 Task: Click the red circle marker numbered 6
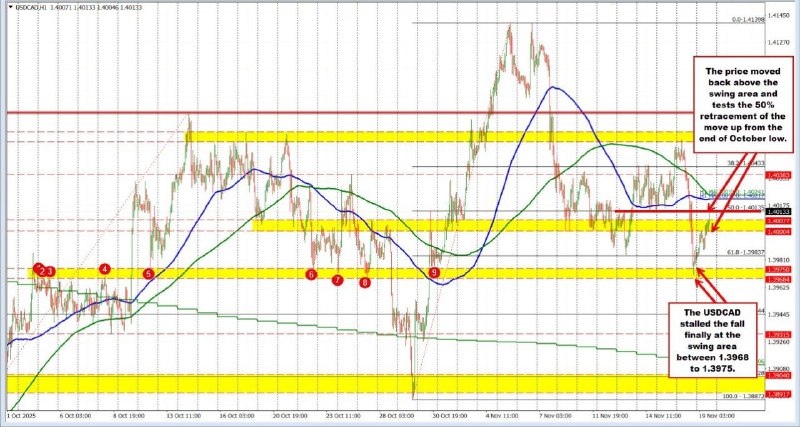coord(312,274)
